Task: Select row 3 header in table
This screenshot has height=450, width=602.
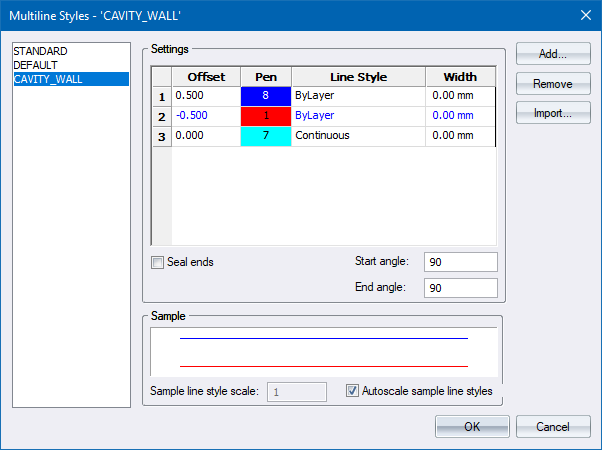Action: [161, 135]
